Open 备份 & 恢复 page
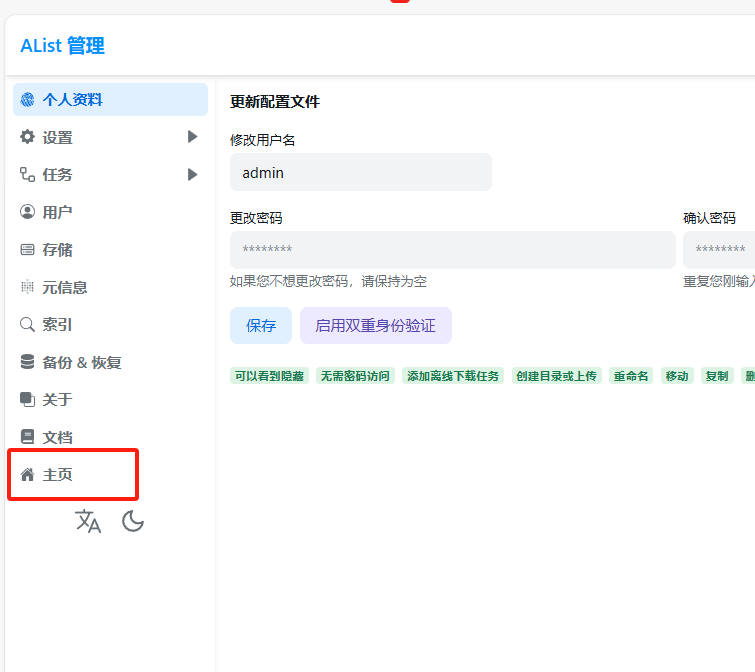The width and height of the screenshot is (755, 672). (110, 362)
